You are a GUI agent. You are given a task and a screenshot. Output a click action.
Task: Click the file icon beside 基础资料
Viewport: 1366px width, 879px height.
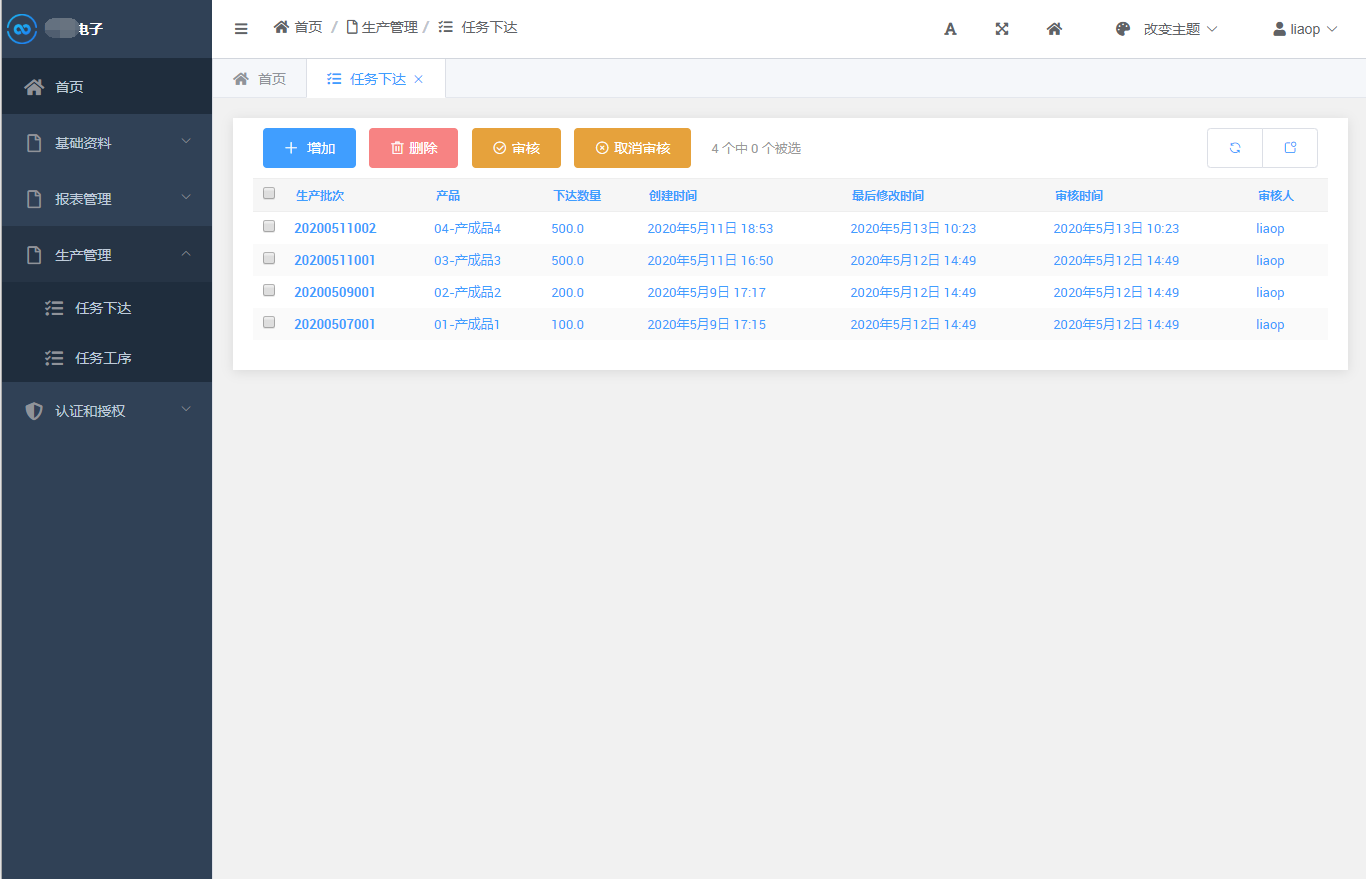tap(34, 143)
